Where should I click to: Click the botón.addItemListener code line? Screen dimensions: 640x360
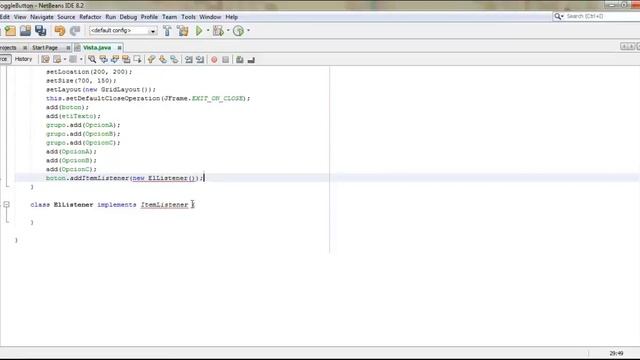[124, 178]
